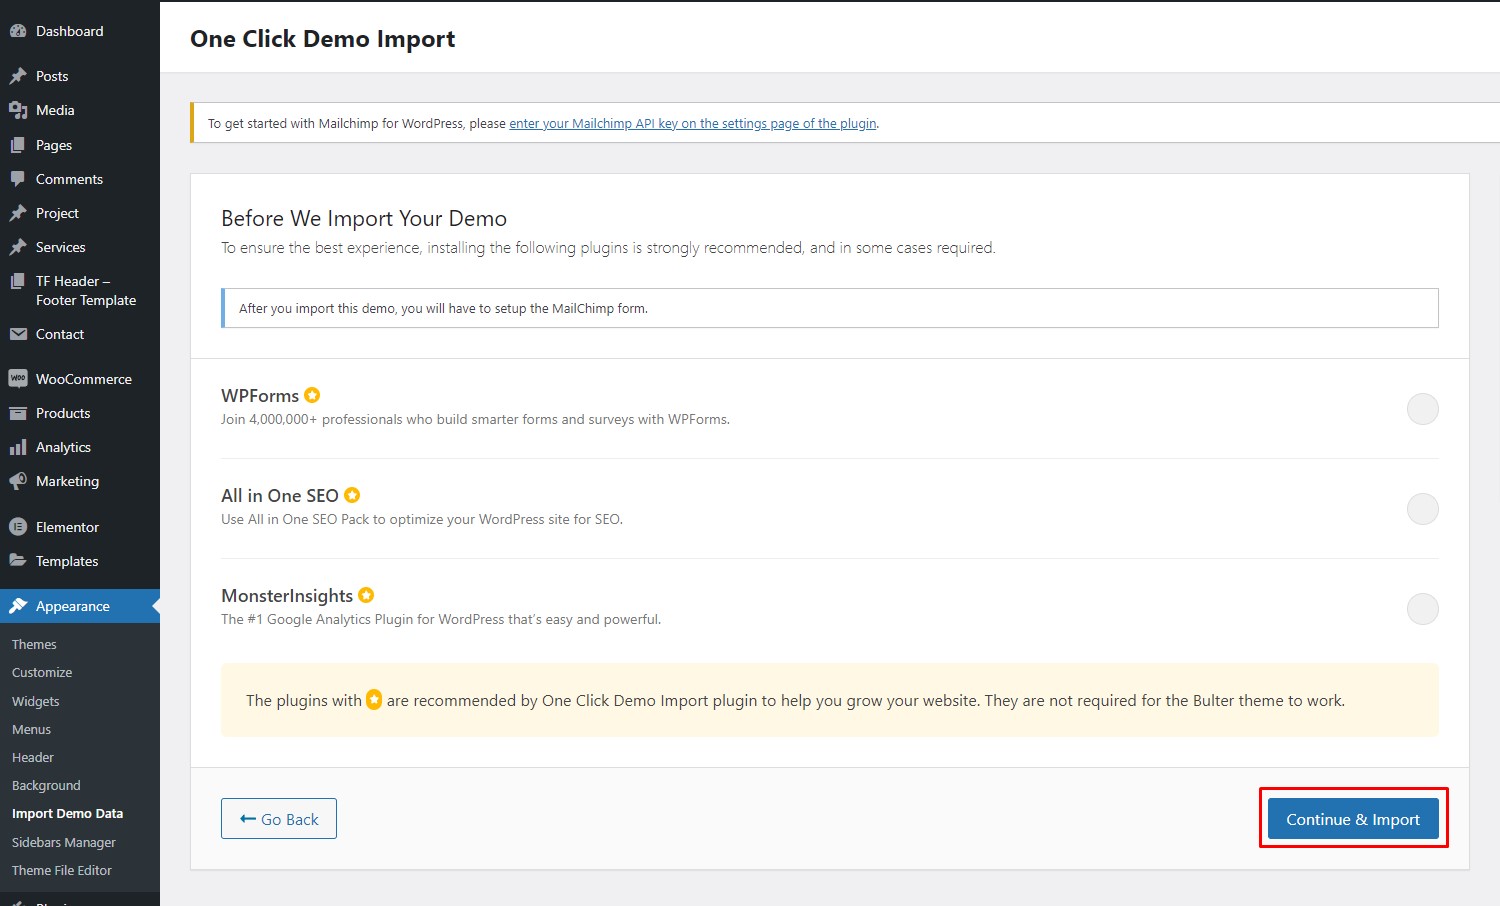Viewport: 1500px width, 906px height.
Task: Click the Analytics bar chart icon
Action: (18, 447)
